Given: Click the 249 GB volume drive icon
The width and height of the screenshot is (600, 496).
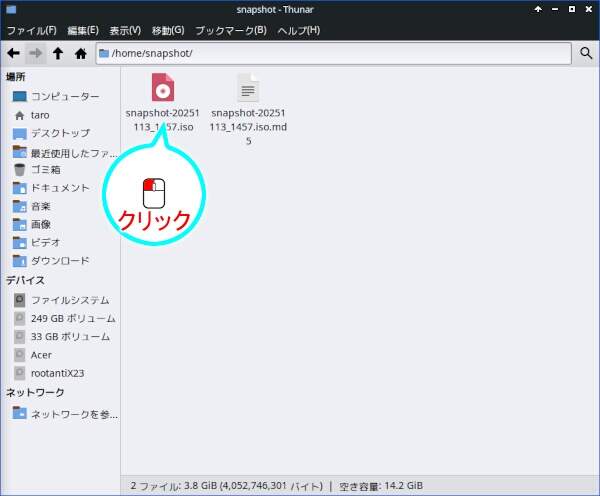Looking at the screenshot, I should (20, 318).
